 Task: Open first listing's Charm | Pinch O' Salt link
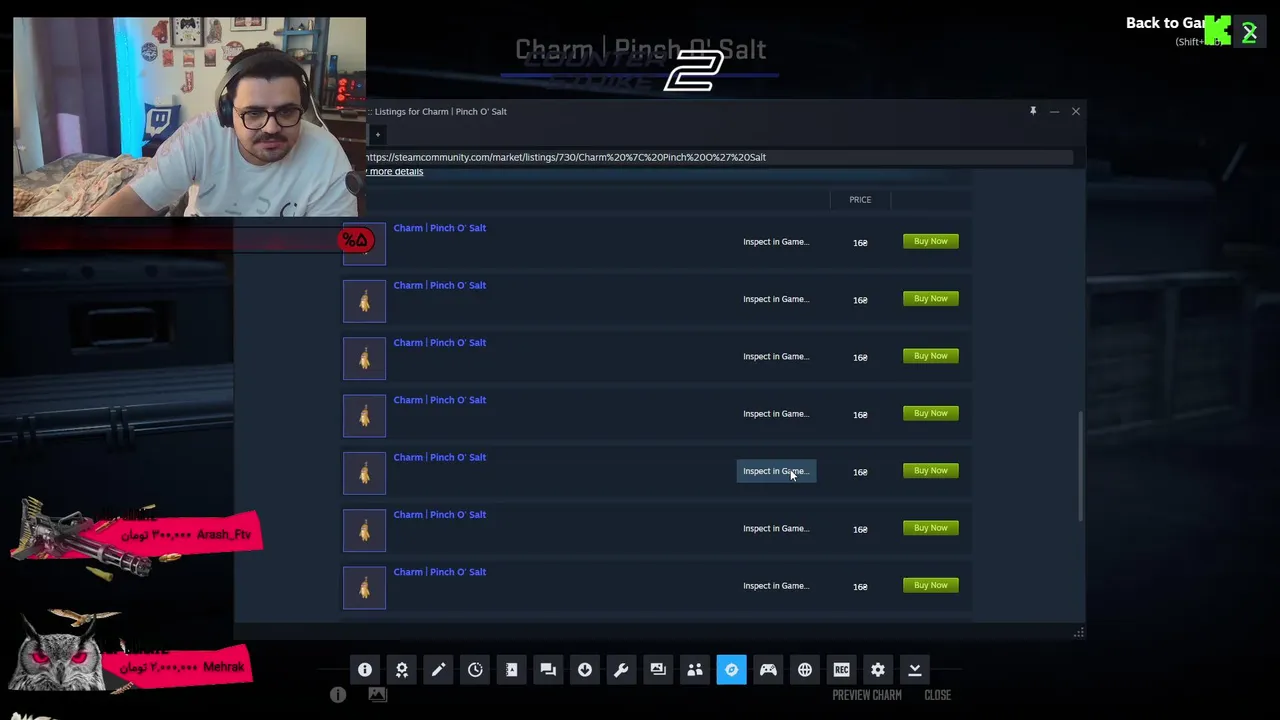440,228
